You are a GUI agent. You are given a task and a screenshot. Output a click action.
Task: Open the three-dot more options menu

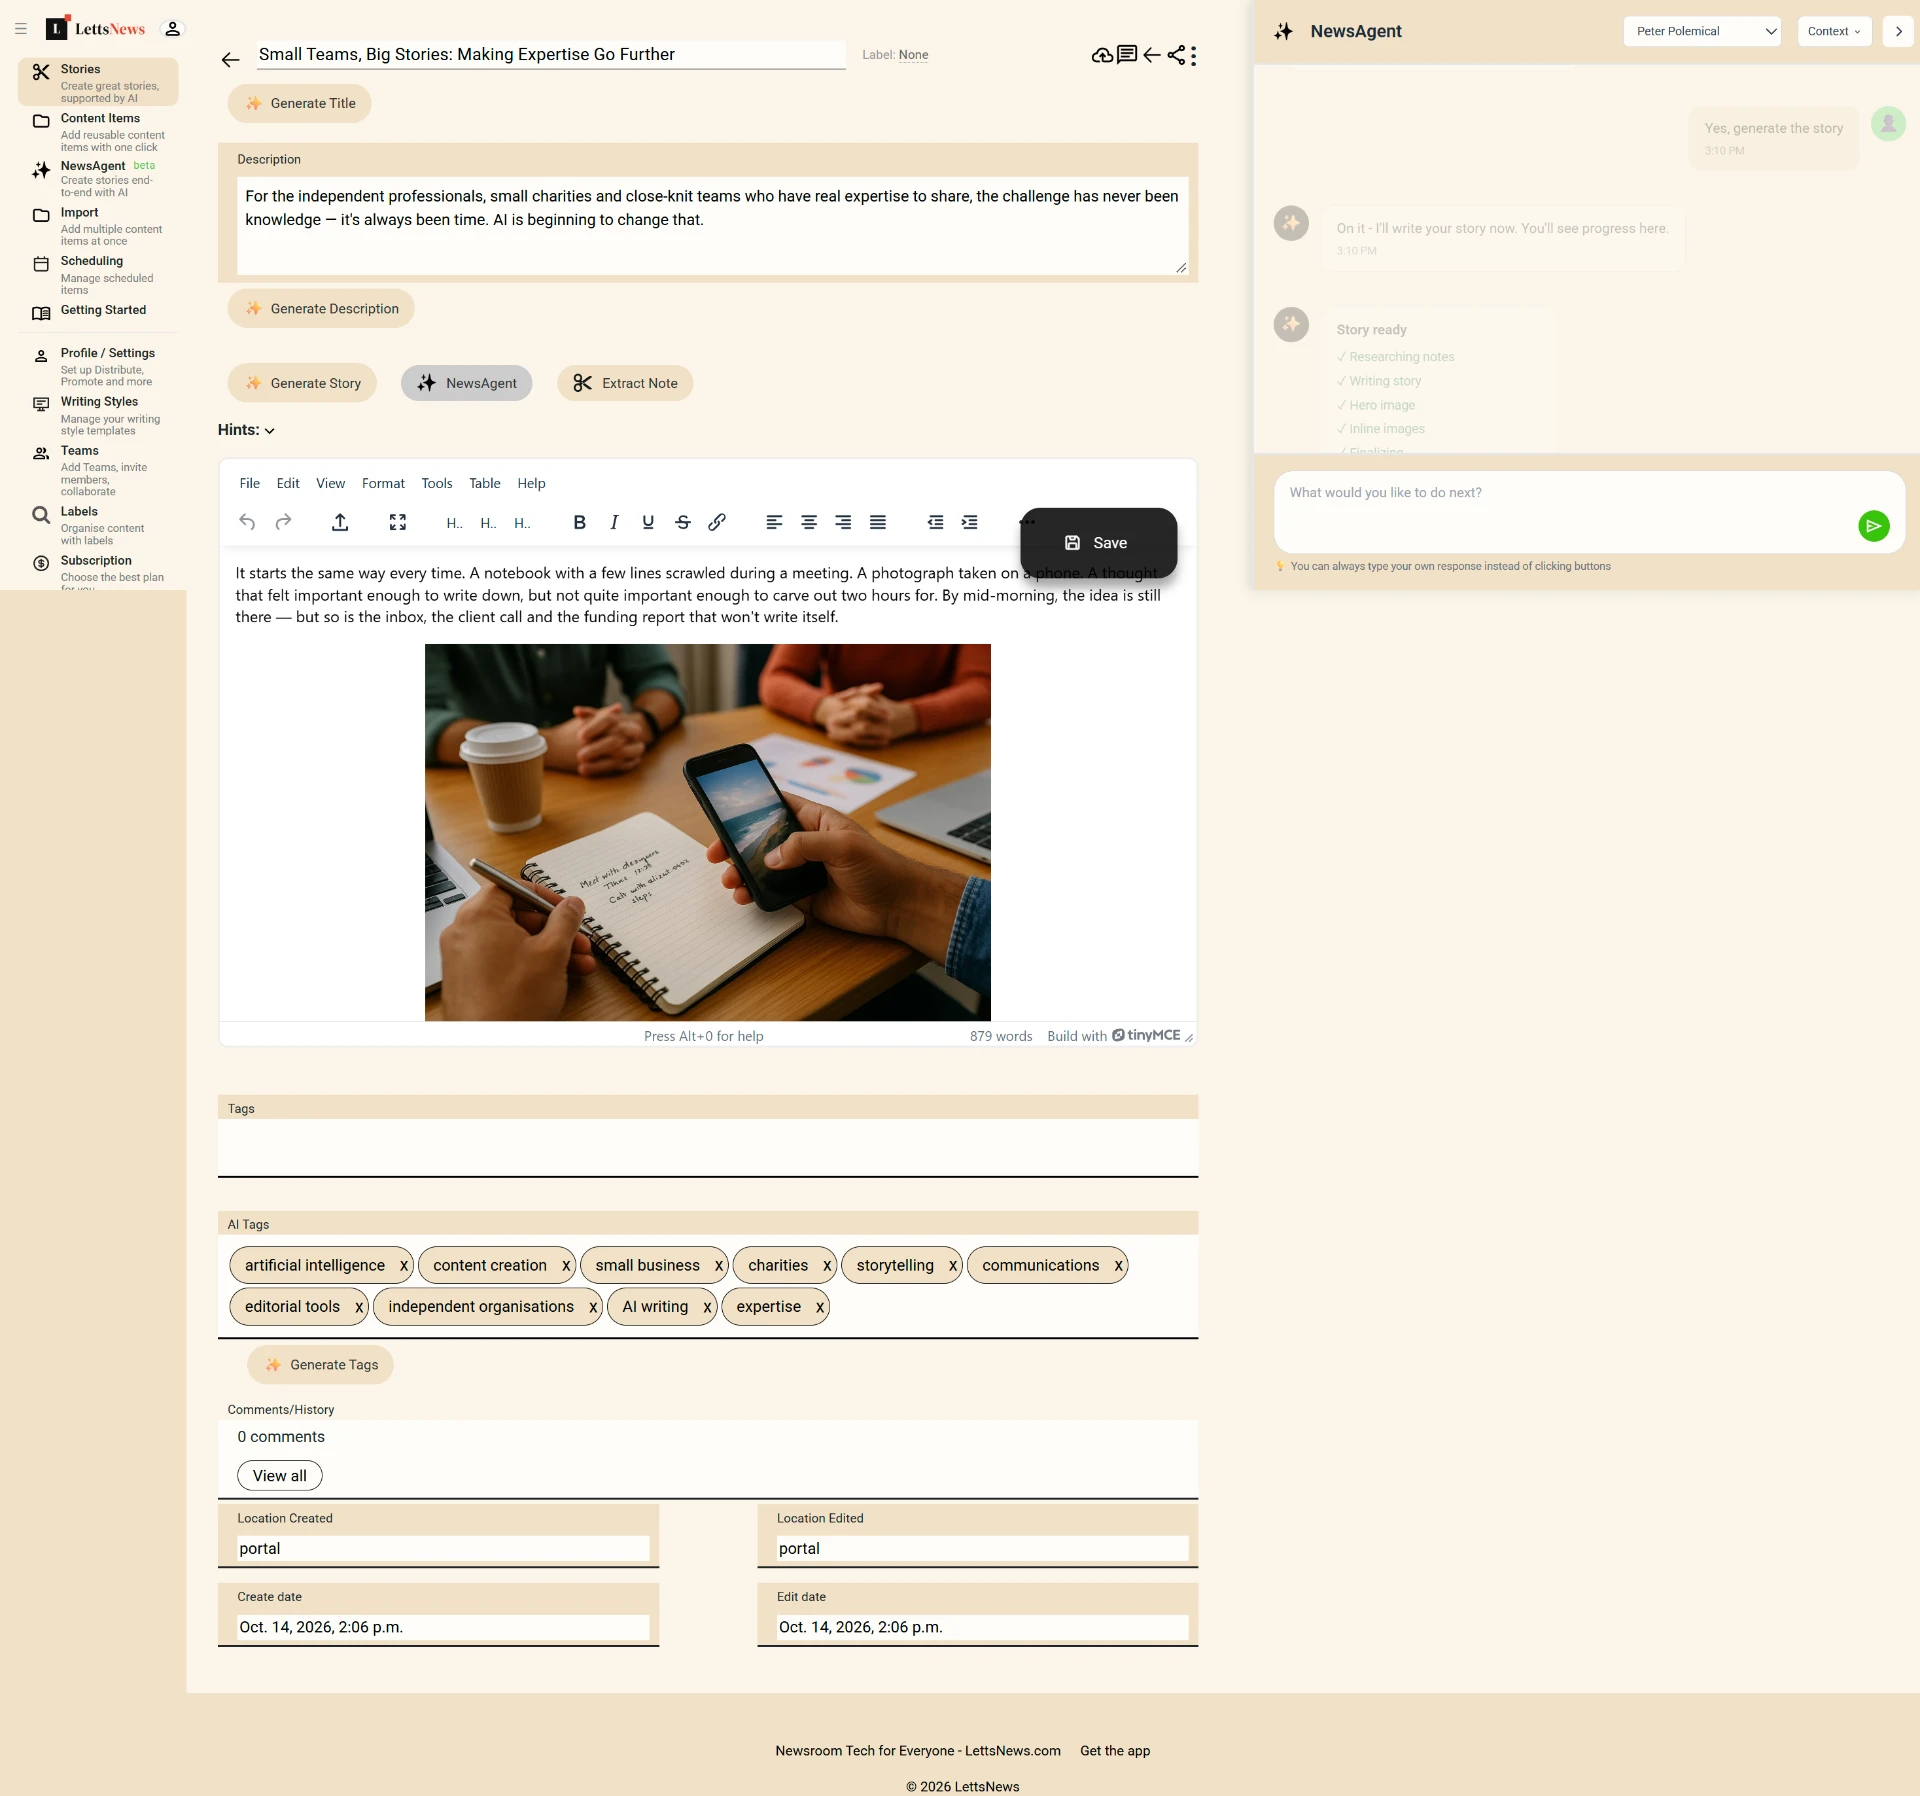click(1193, 55)
